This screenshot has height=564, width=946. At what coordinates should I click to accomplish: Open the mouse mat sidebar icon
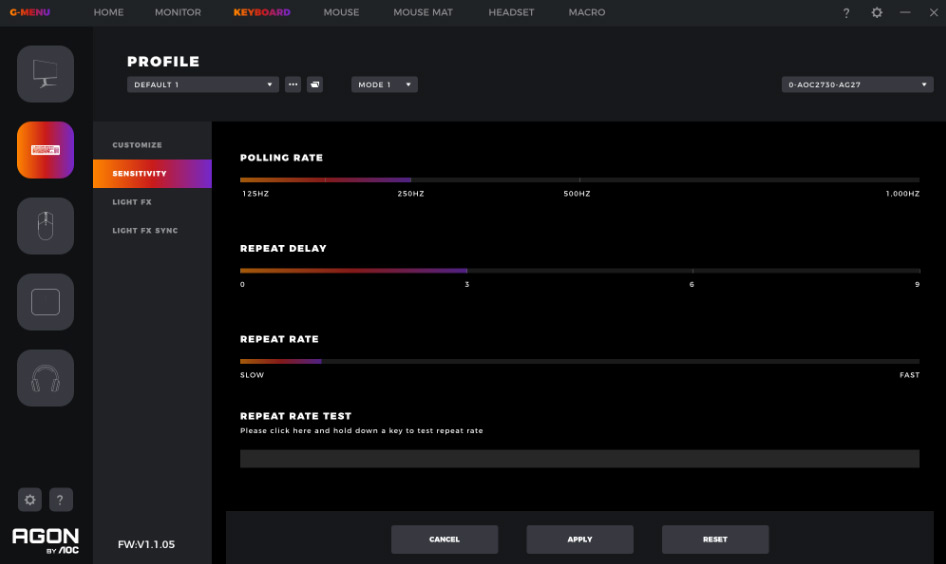pyautogui.click(x=45, y=302)
